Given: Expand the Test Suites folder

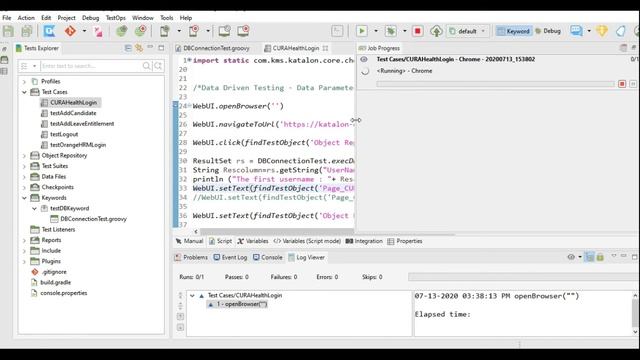Looking at the screenshot, I should coord(24,167).
